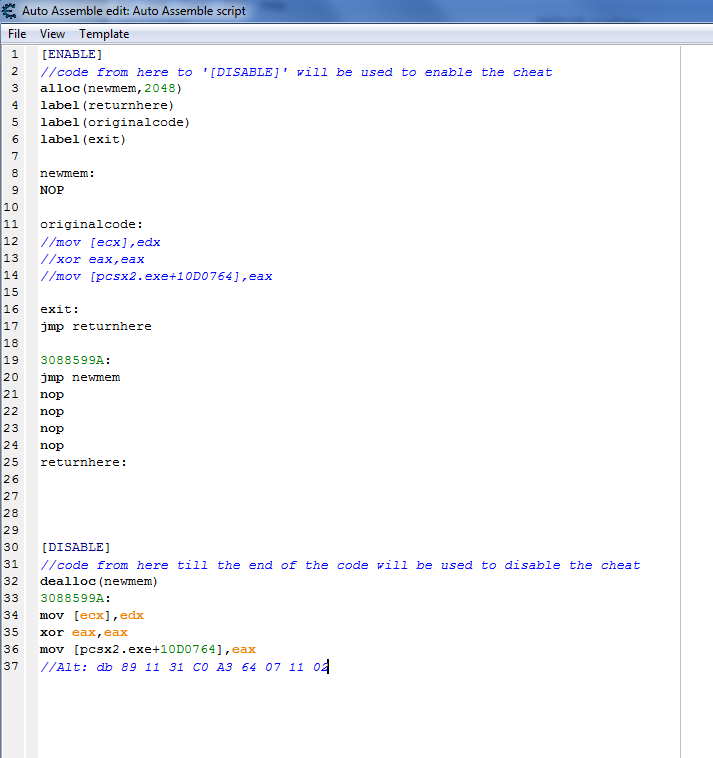The width and height of the screenshot is (713, 758).
Task: Click the alloc(newmem,2048) line
Action: click(111, 88)
